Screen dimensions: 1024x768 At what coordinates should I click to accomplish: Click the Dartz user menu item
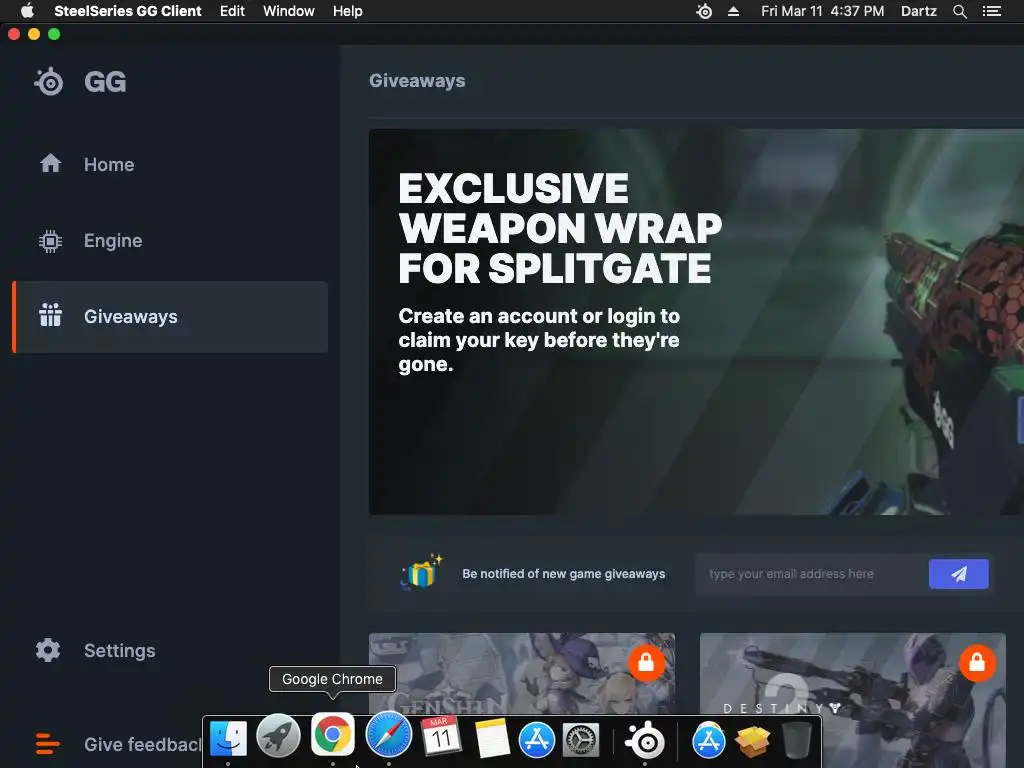tap(918, 11)
